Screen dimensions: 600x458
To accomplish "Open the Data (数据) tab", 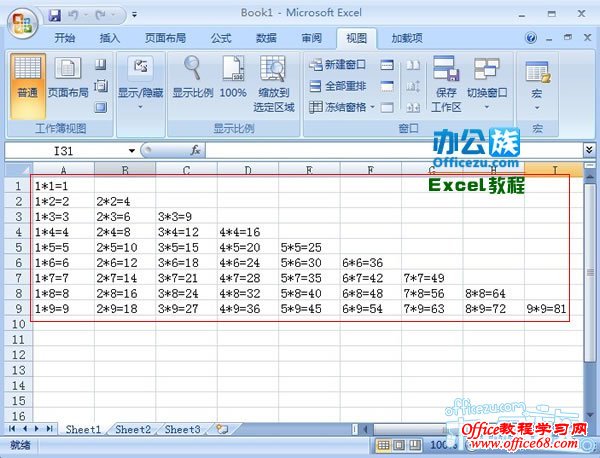I will click(266, 38).
